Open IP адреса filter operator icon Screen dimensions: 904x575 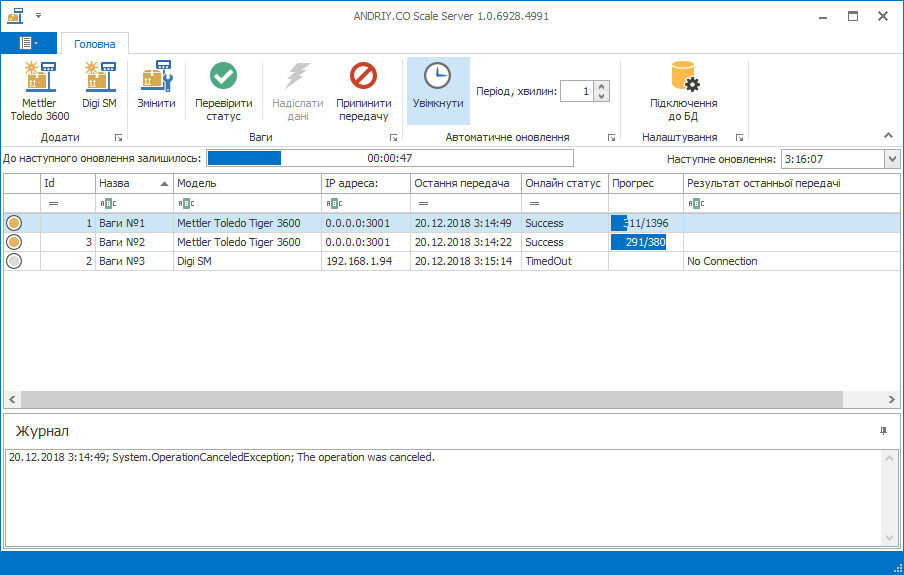click(x=334, y=204)
